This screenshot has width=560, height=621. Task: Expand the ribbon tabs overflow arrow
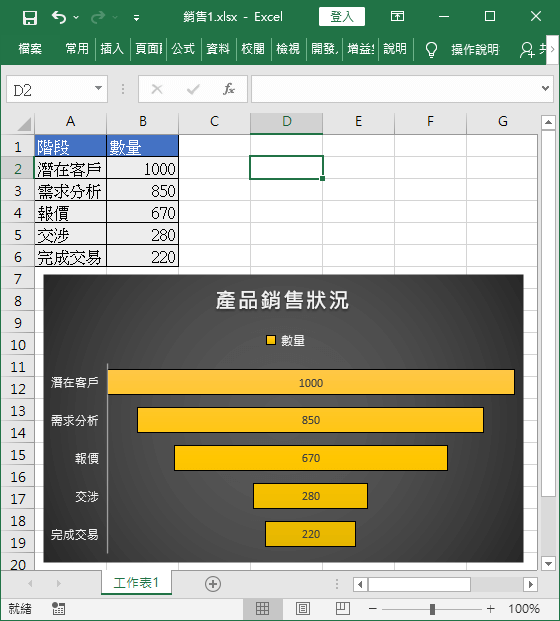point(552,50)
